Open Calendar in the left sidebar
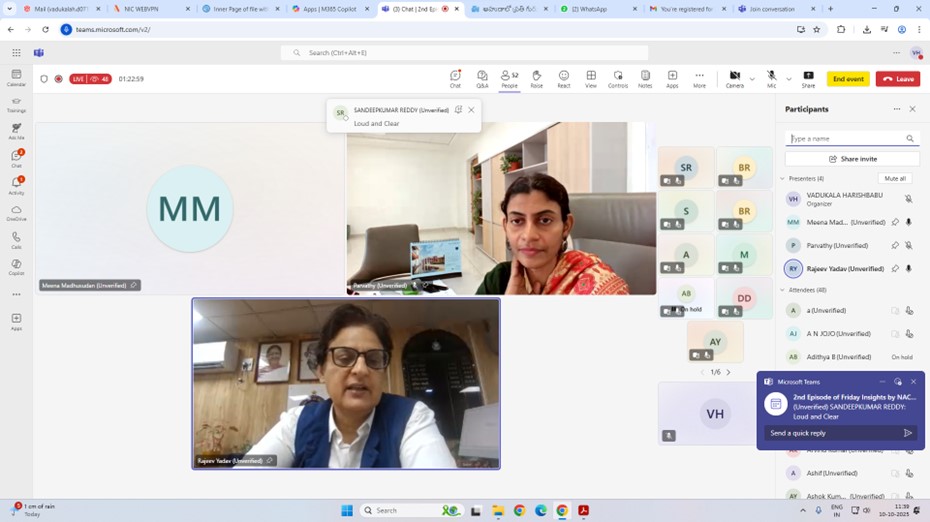 point(16,78)
